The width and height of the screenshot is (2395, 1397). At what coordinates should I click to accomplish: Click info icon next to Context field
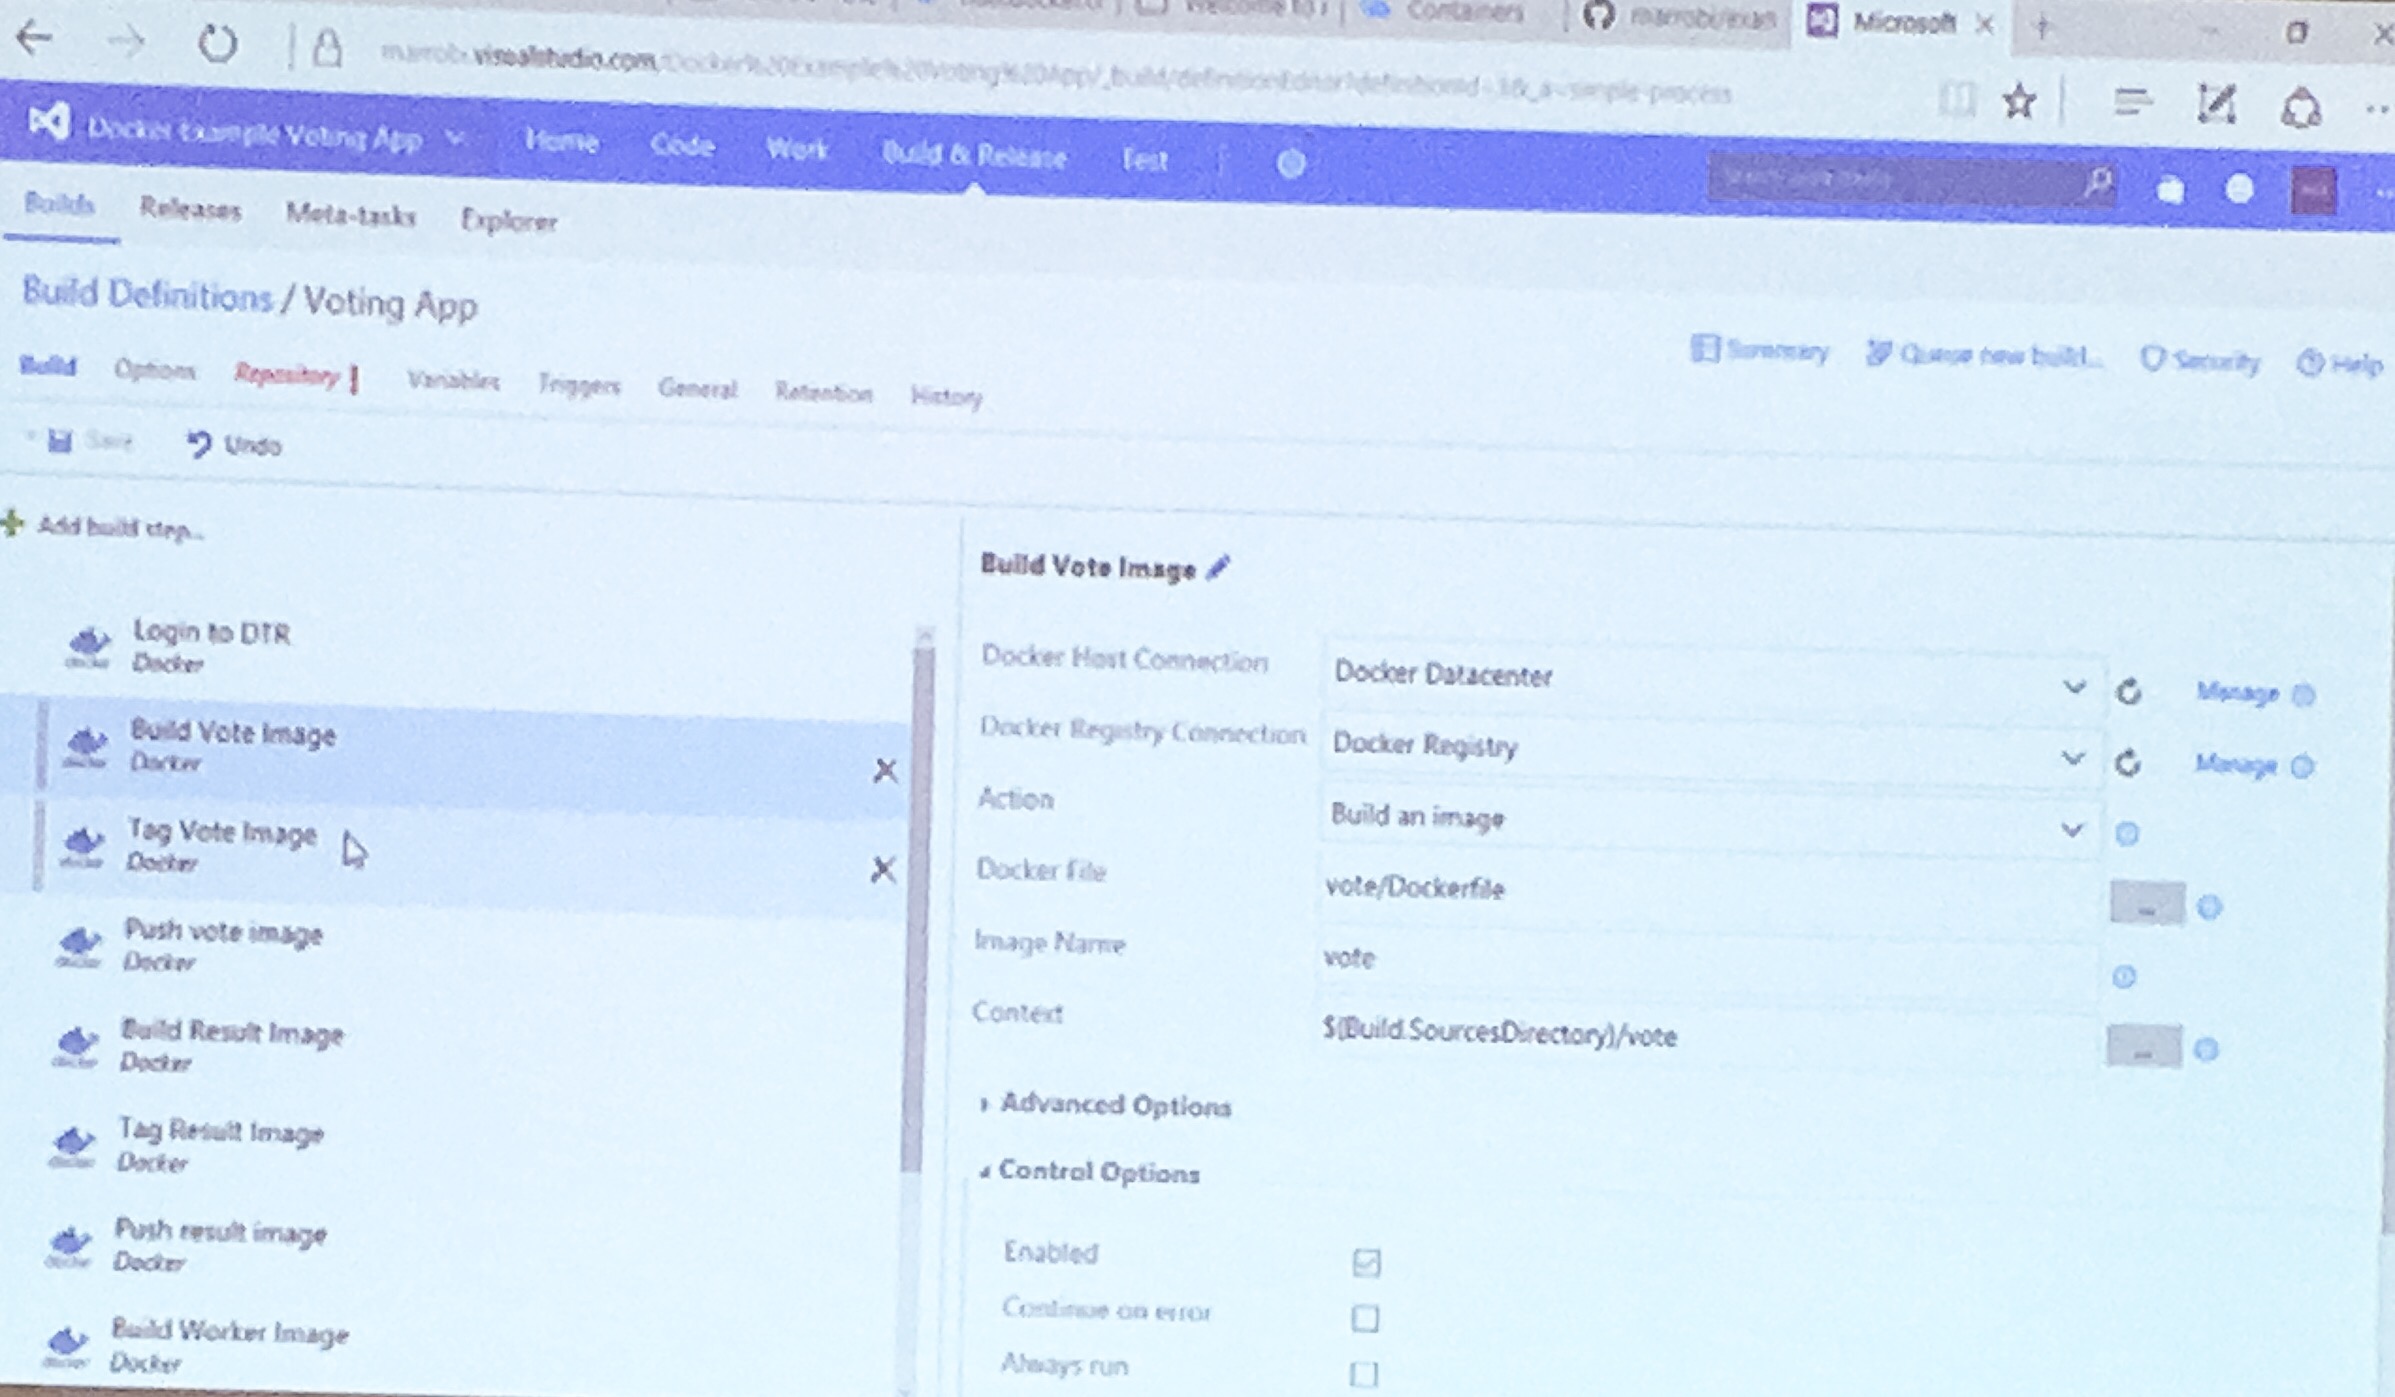click(x=2206, y=1049)
